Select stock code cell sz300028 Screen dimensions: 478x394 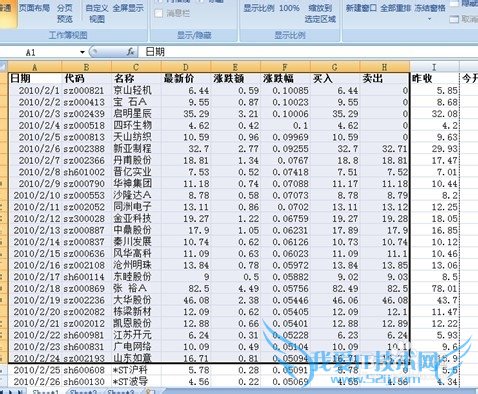click(86, 219)
